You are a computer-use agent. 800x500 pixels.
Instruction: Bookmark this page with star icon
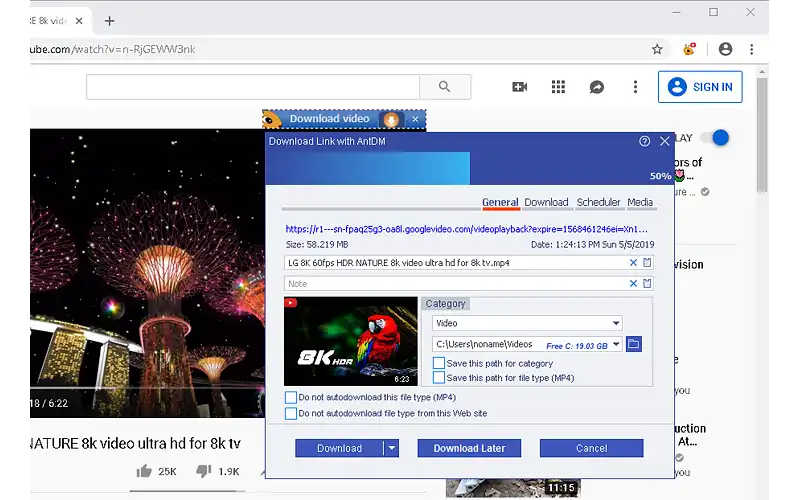[x=657, y=49]
